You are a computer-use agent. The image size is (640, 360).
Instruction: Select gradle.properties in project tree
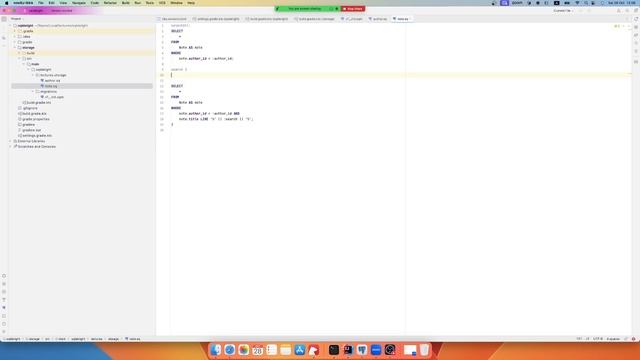[x=36, y=119]
